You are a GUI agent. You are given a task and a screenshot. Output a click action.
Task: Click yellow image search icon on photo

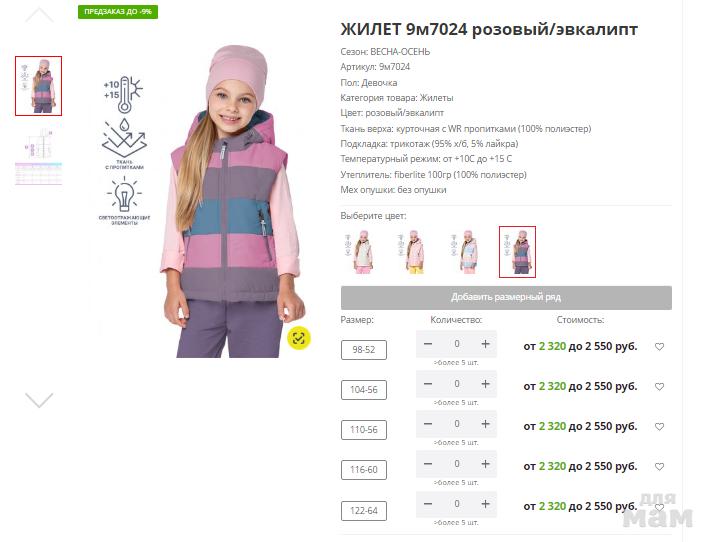(x=299, y=338)
